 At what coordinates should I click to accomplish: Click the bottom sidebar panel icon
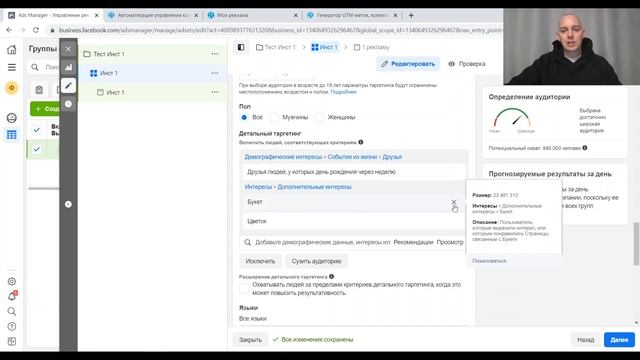[x=12, y=342]
